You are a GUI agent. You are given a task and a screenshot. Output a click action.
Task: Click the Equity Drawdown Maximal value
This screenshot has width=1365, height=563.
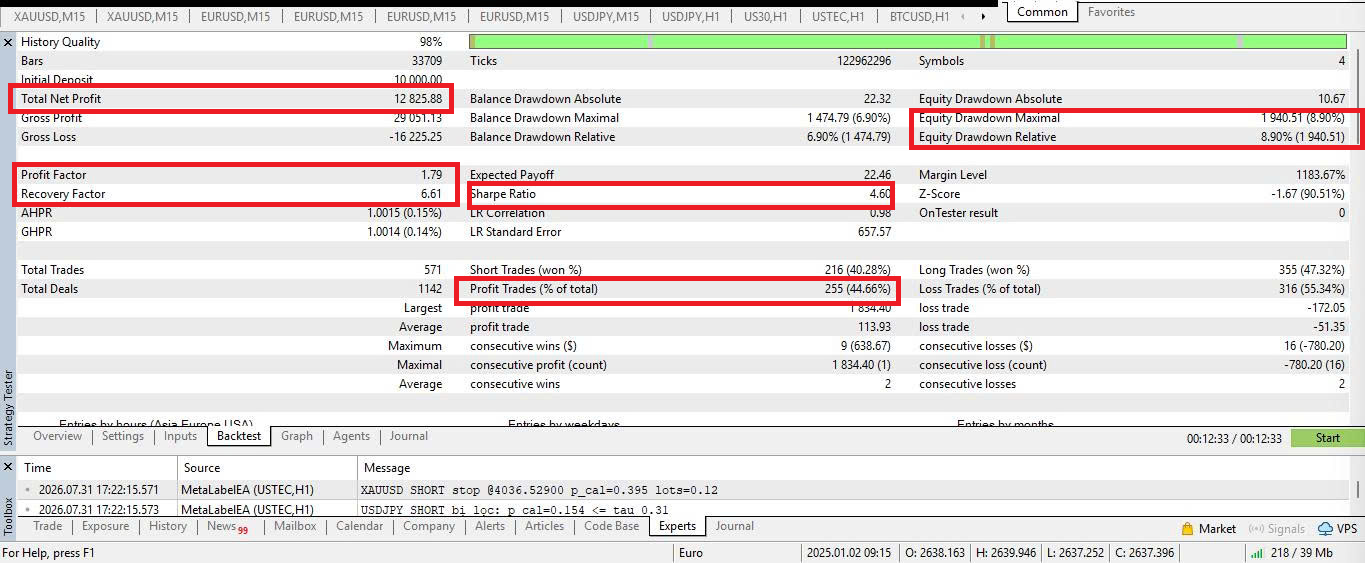point(1303,118)
